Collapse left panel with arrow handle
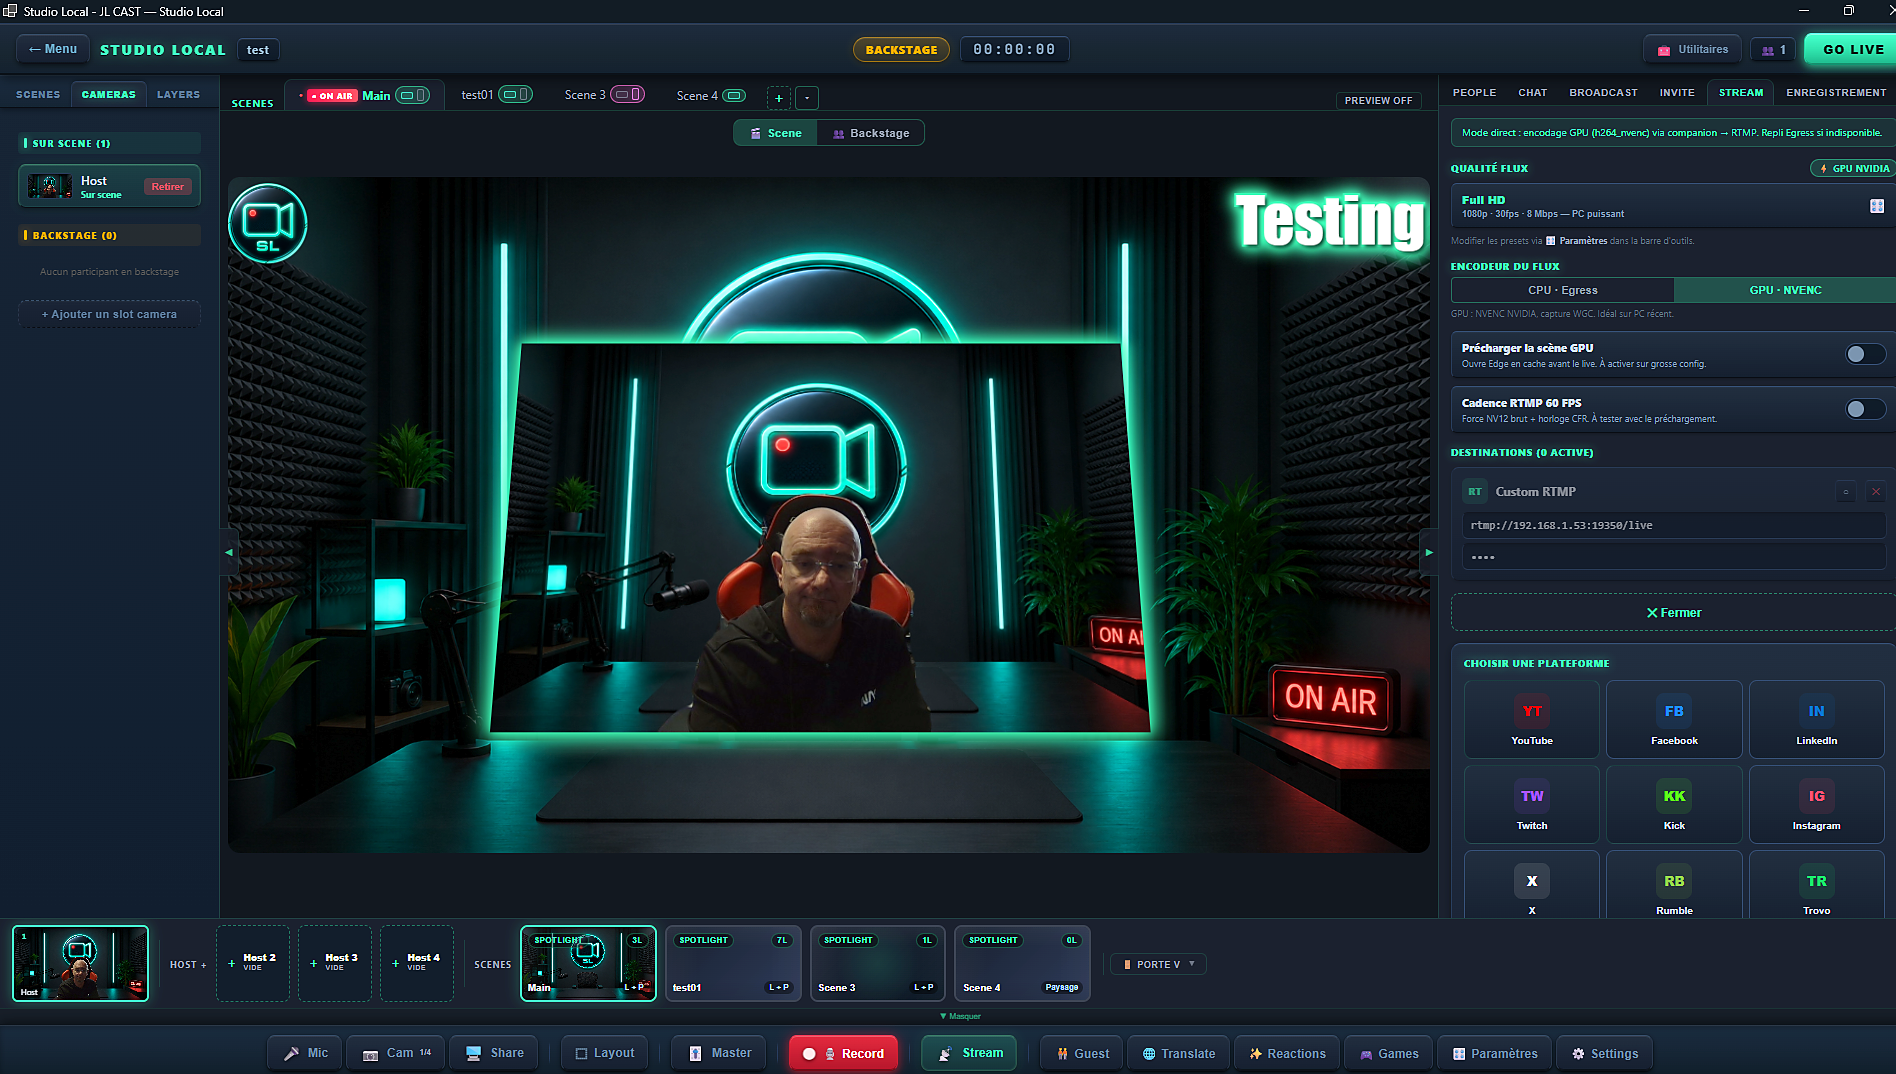Viewport: 1896px width, 1074px height. (229, 552)
